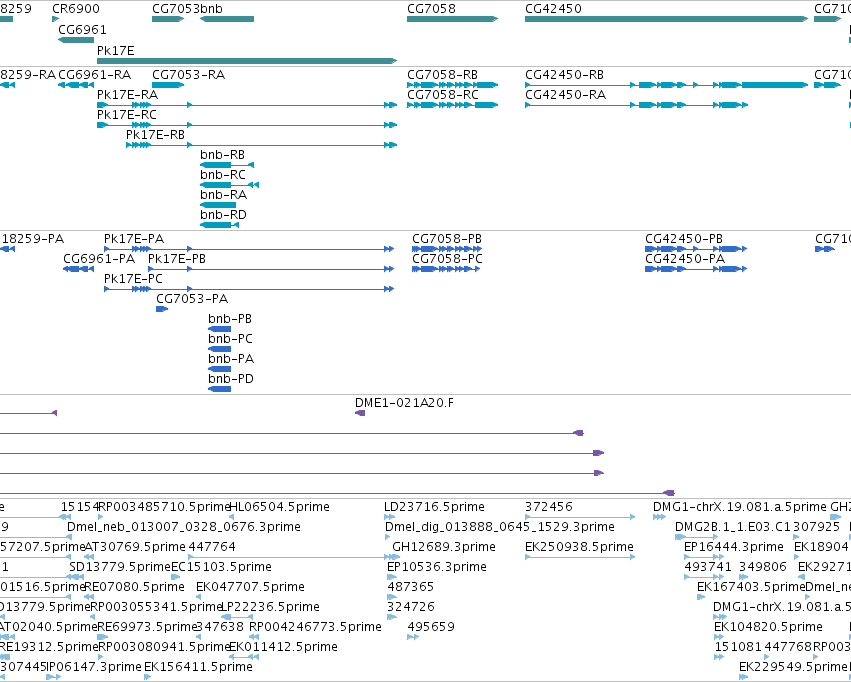Select the 372456 EST label
Image resolution: width=851 pixels, height=682 pixels.
[x=549, y=507]
